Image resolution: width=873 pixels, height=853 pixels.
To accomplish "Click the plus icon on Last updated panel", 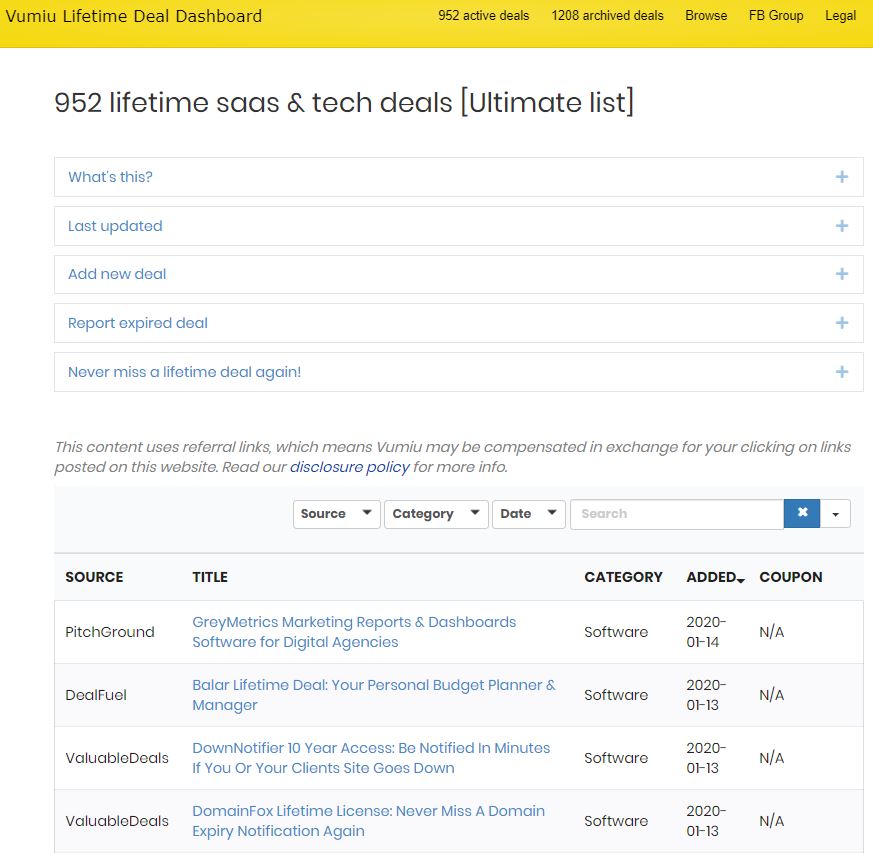I will pyautogui.click(x=841, y=226).
